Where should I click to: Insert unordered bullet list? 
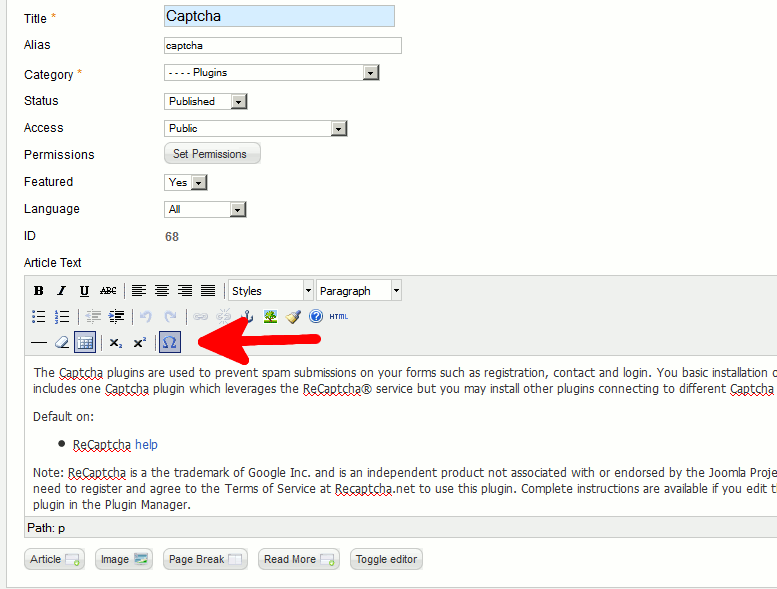coord(39,317)
